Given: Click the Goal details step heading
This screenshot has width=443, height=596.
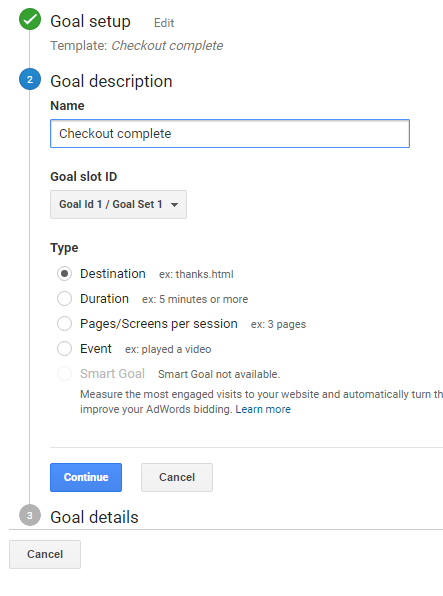Looking at the screenshot, I should pyautogui.click(x=94, y=517).
